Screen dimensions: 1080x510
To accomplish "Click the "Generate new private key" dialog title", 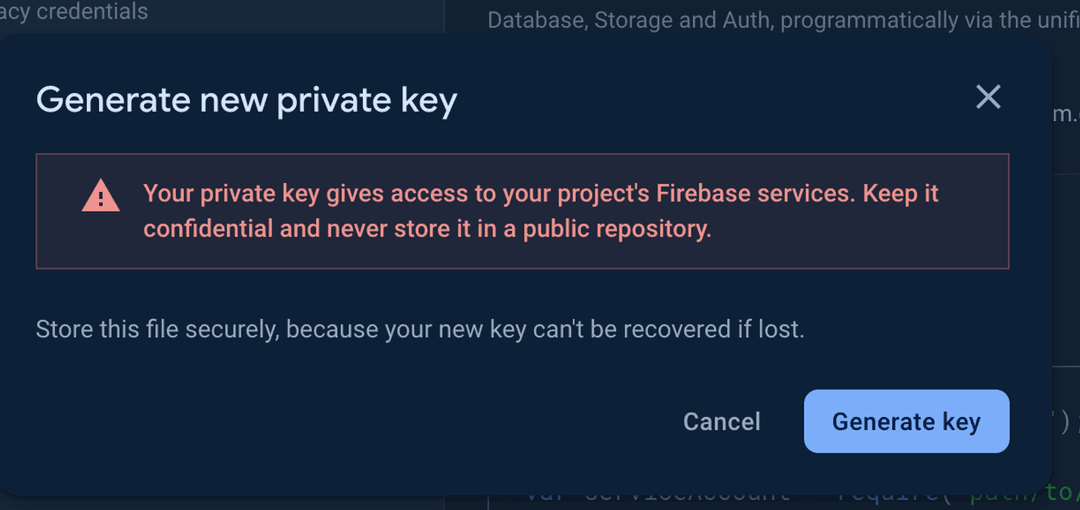I will pos(246,100).
